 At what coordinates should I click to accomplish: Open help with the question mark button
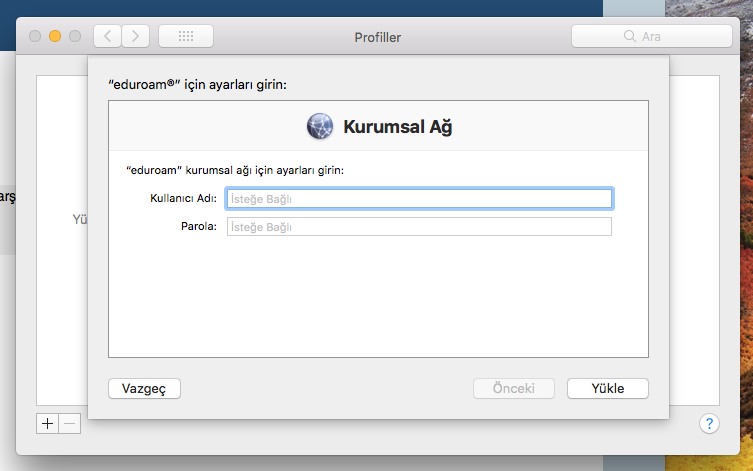pyautogui.click(x=709, y=423)
